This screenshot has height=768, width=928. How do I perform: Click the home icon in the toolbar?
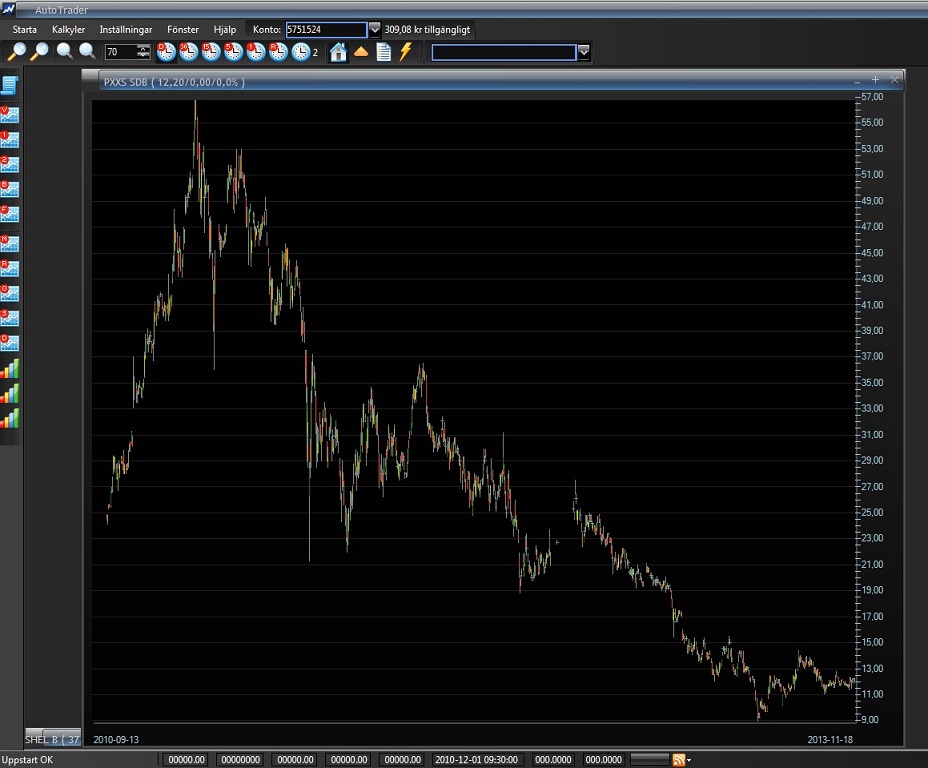(x=339, y=52)
